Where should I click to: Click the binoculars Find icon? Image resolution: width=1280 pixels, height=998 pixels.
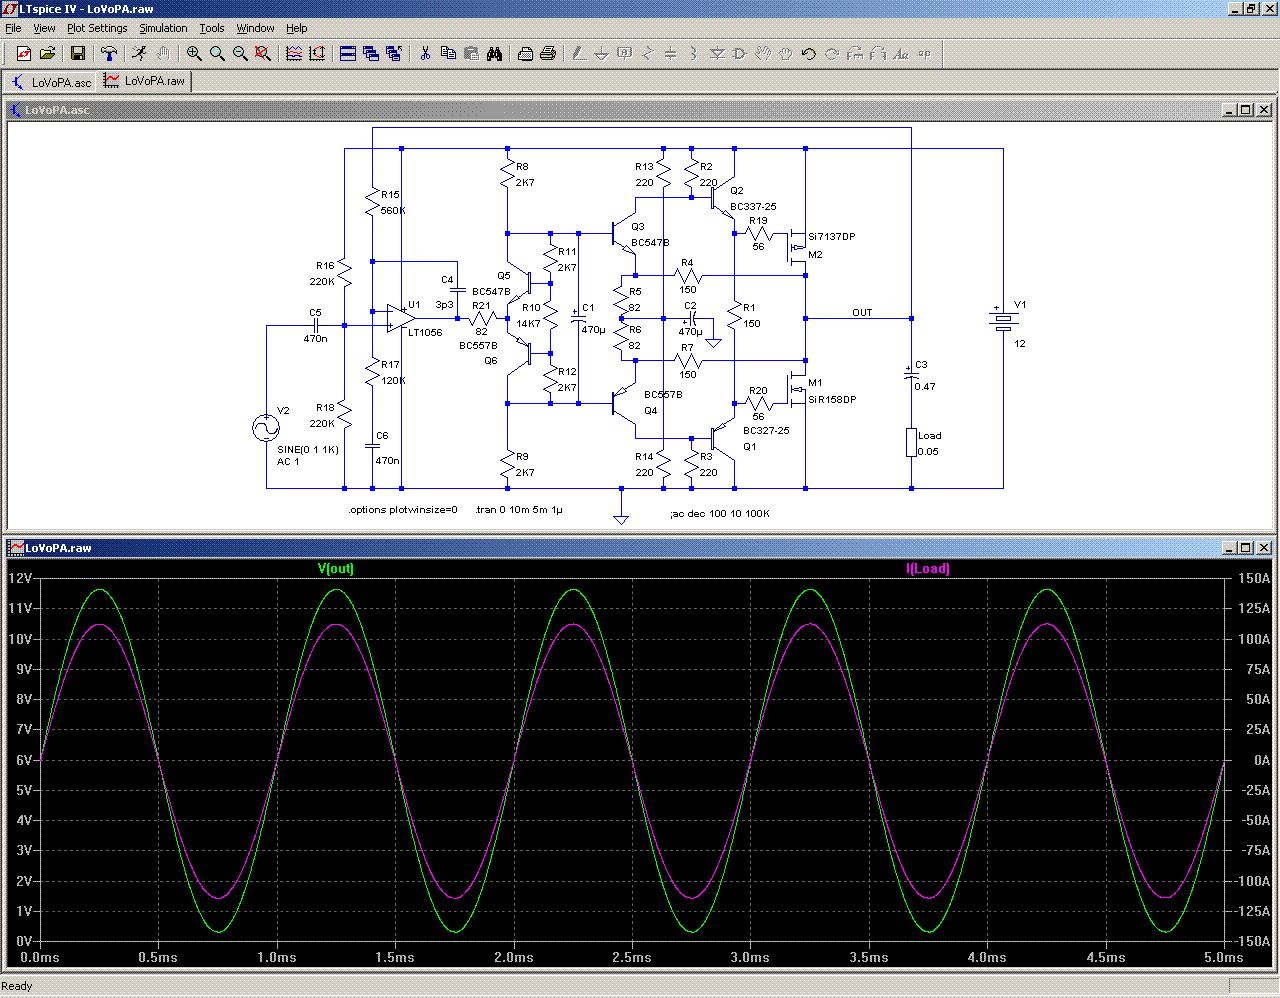(494, 54)
